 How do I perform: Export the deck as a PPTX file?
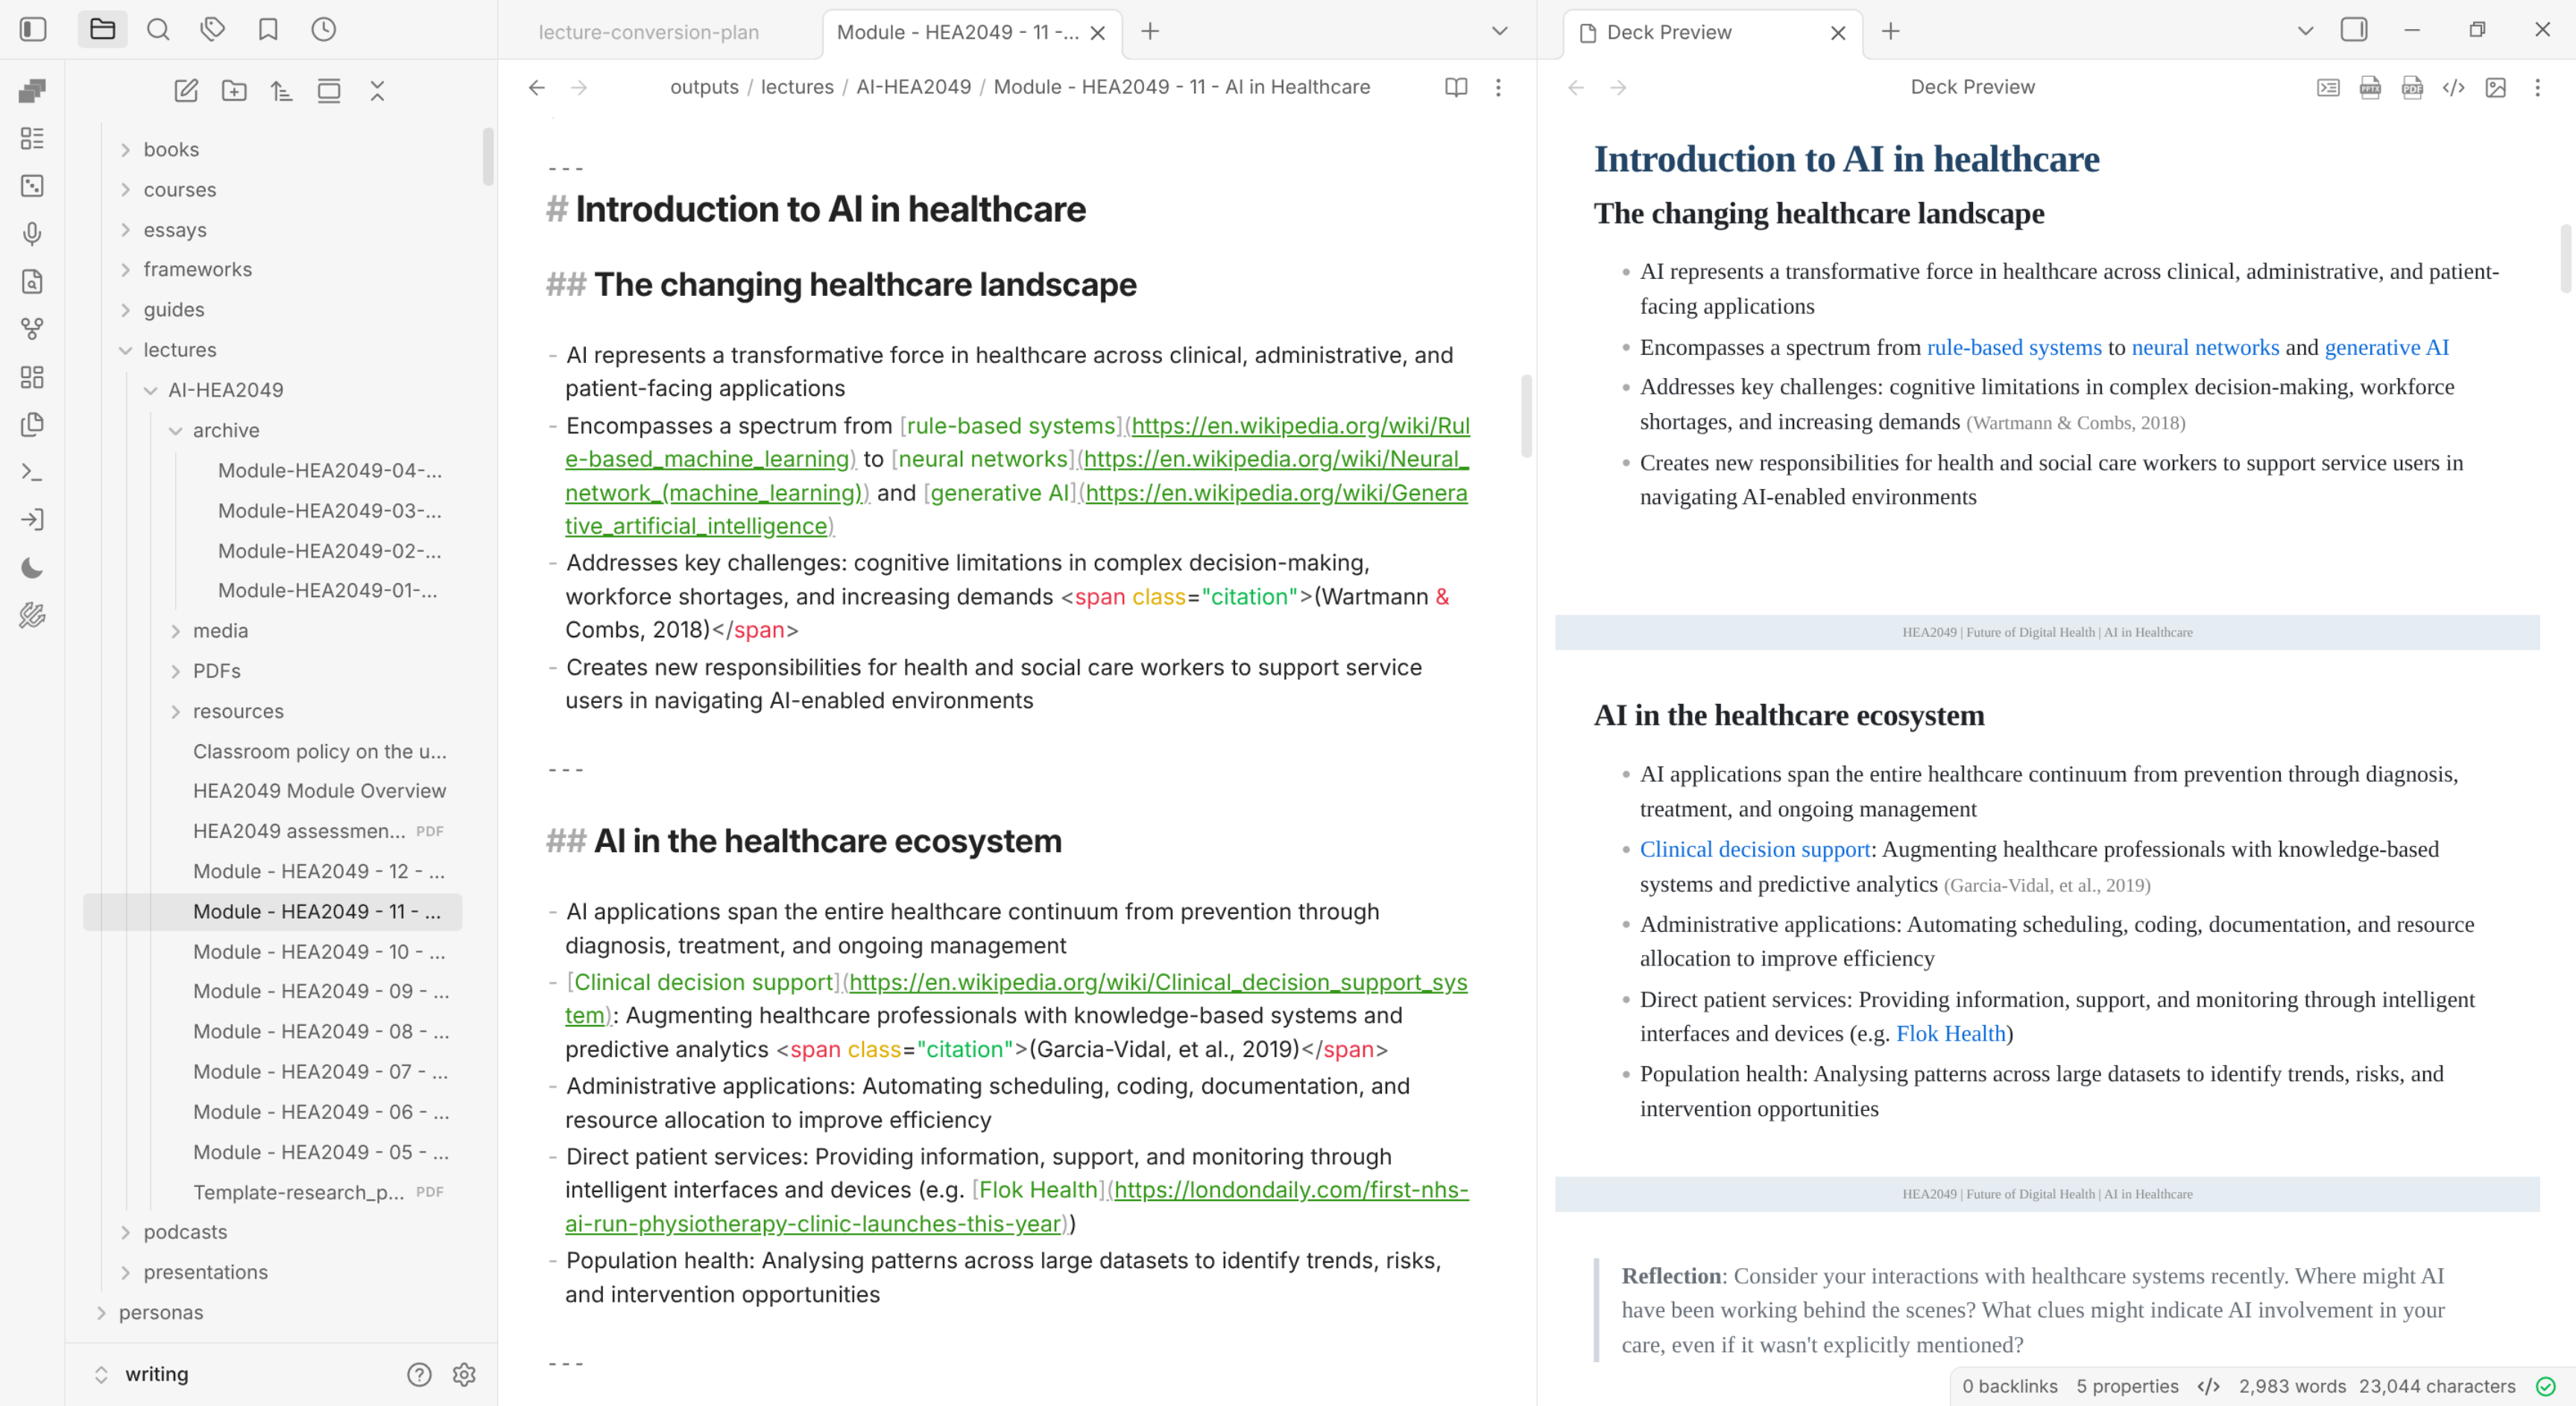coord(2370,88)
